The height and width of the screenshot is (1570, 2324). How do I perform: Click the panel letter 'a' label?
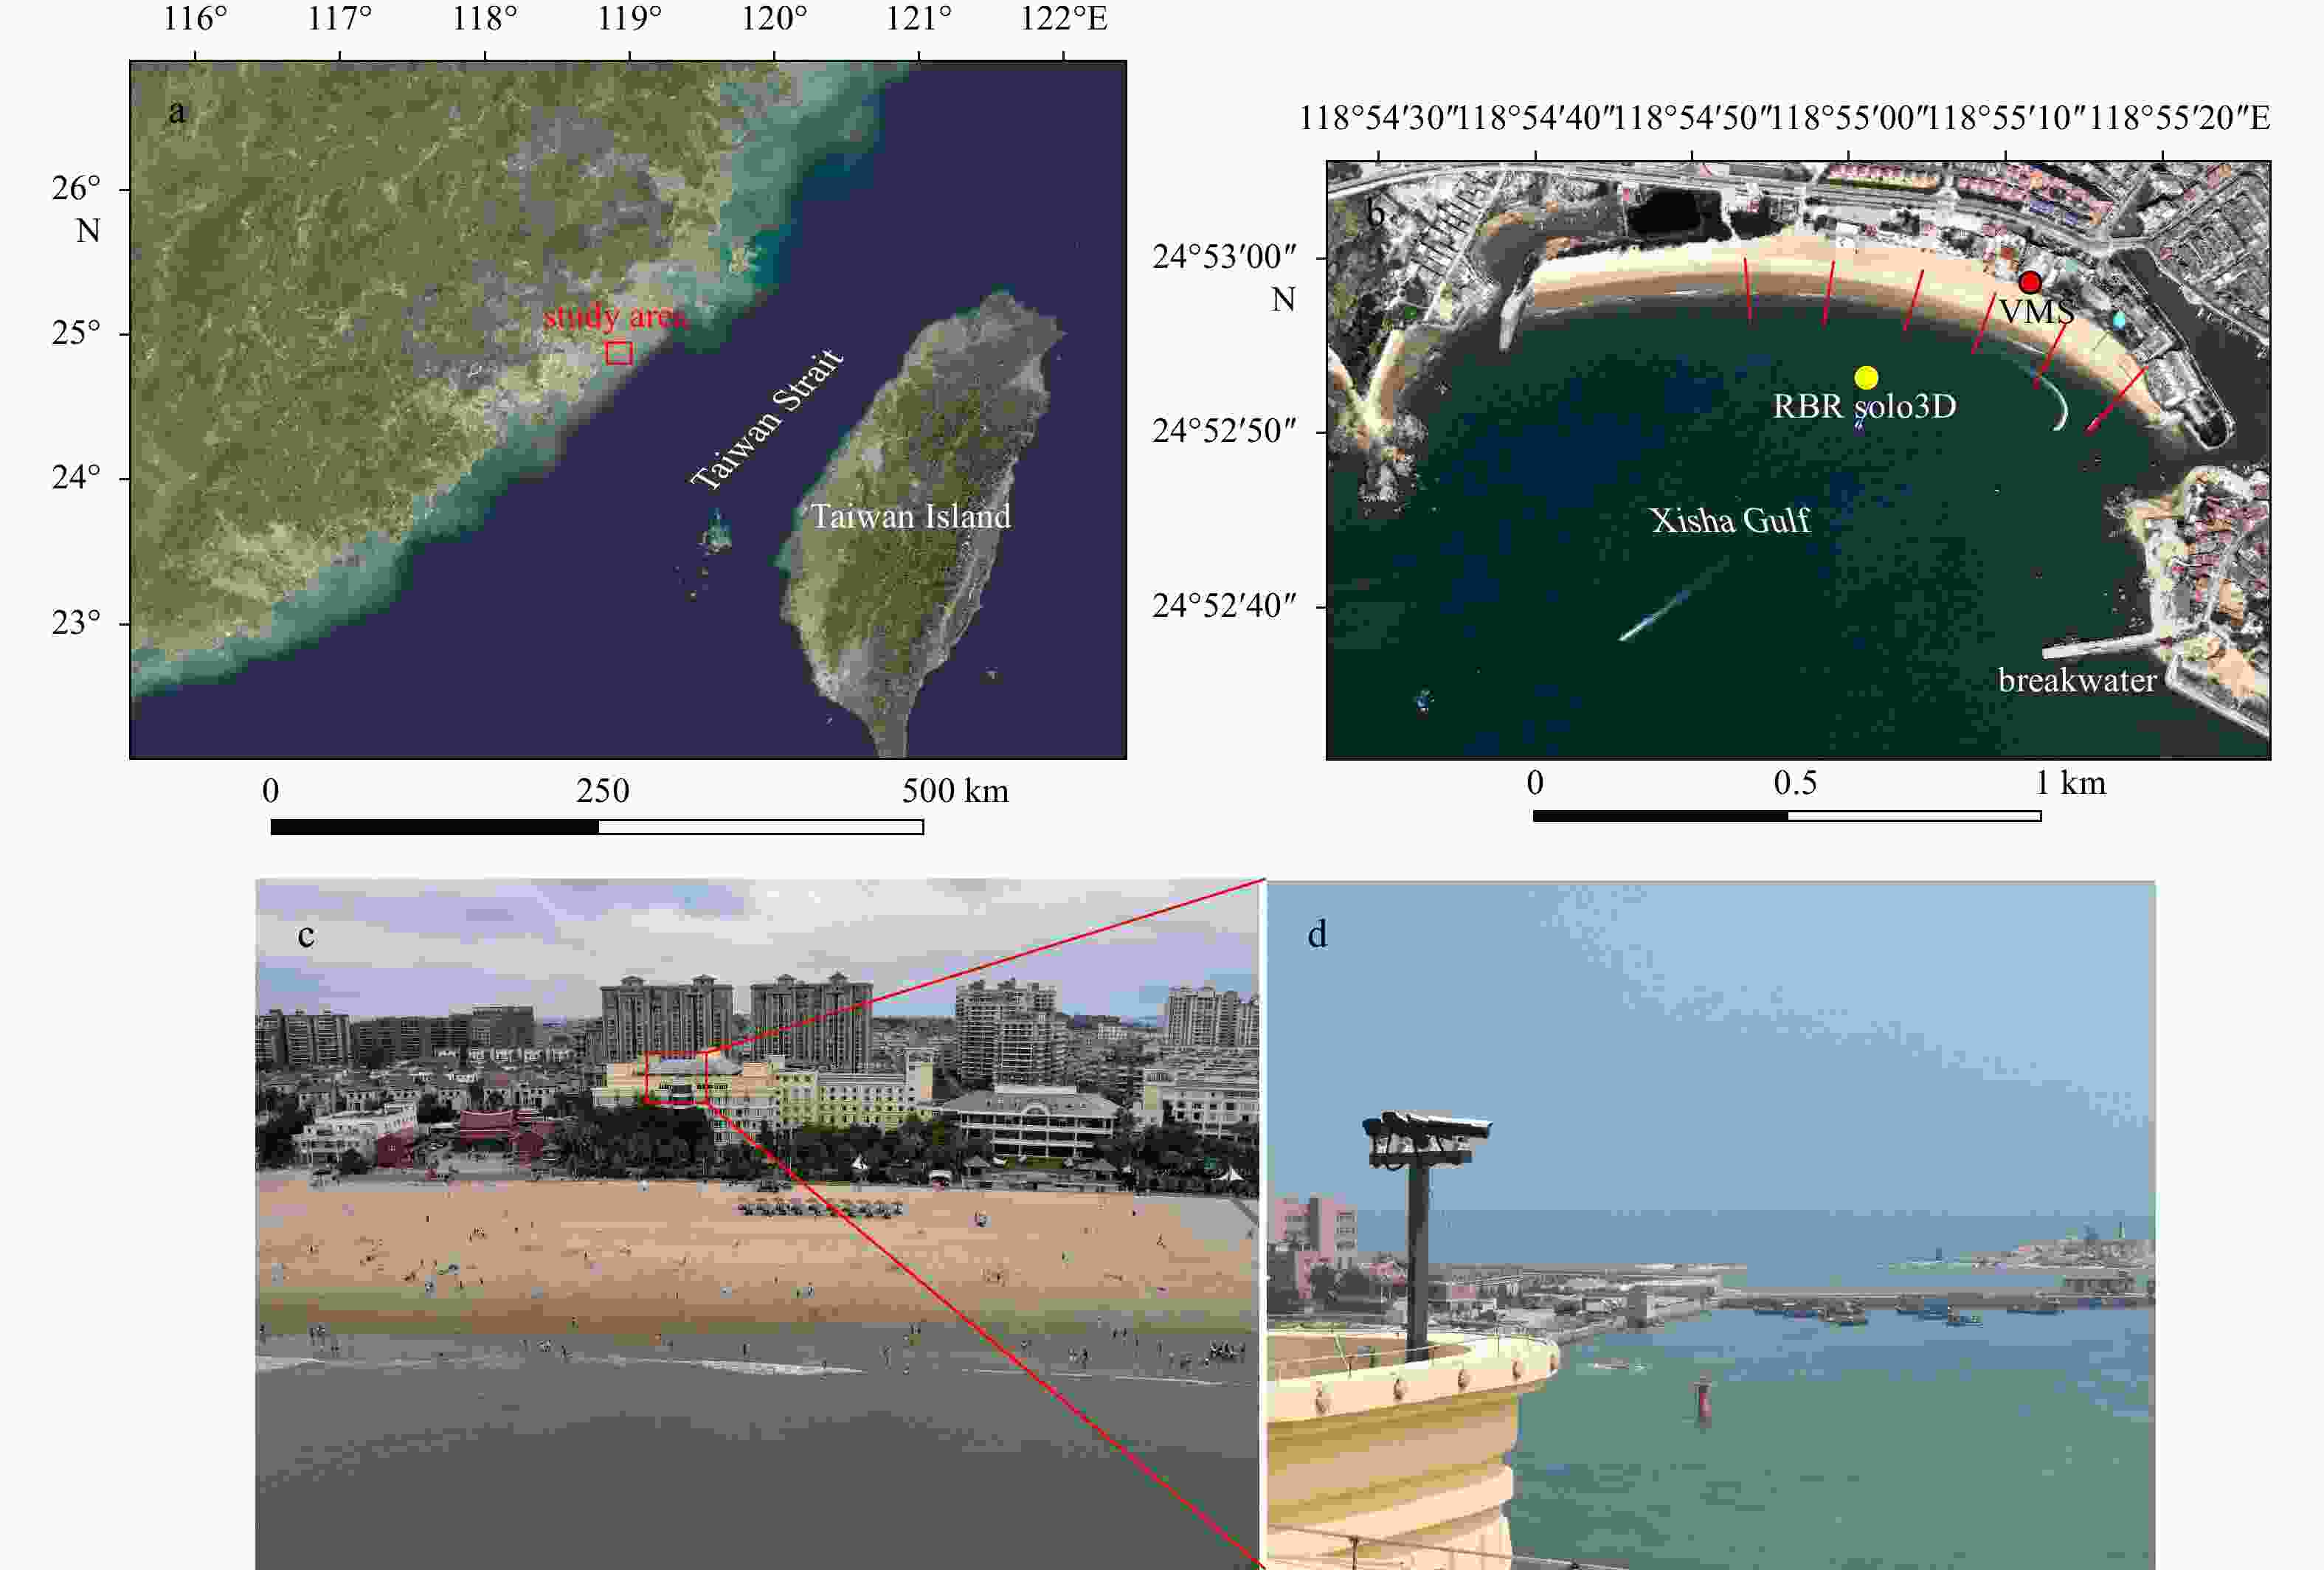pyautogui.click(x=177, y=111)
